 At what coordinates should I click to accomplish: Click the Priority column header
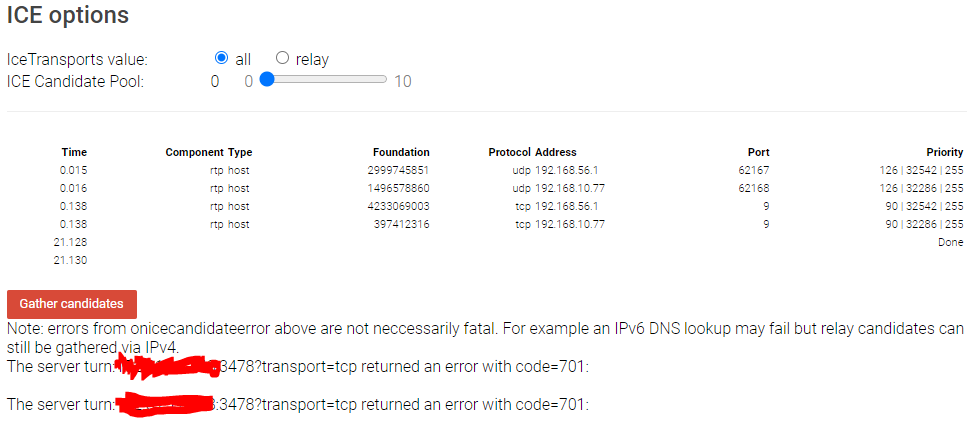[x=944, y=152]
